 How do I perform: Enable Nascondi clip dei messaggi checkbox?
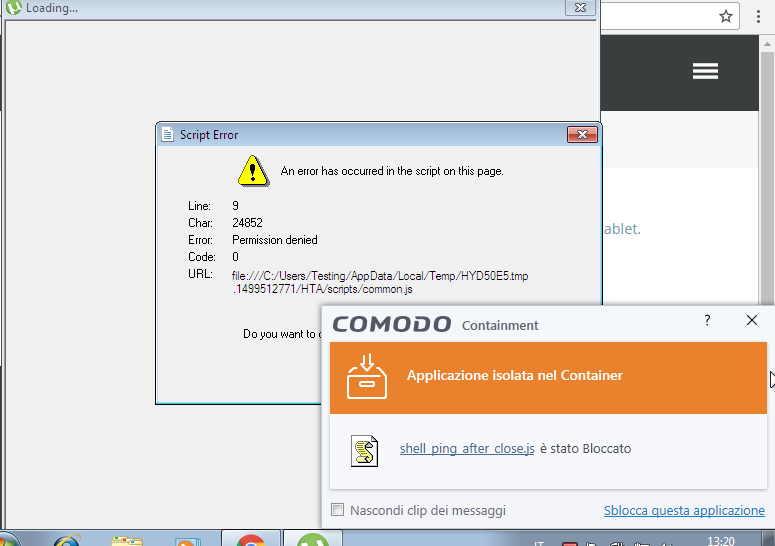pos(338,509)
